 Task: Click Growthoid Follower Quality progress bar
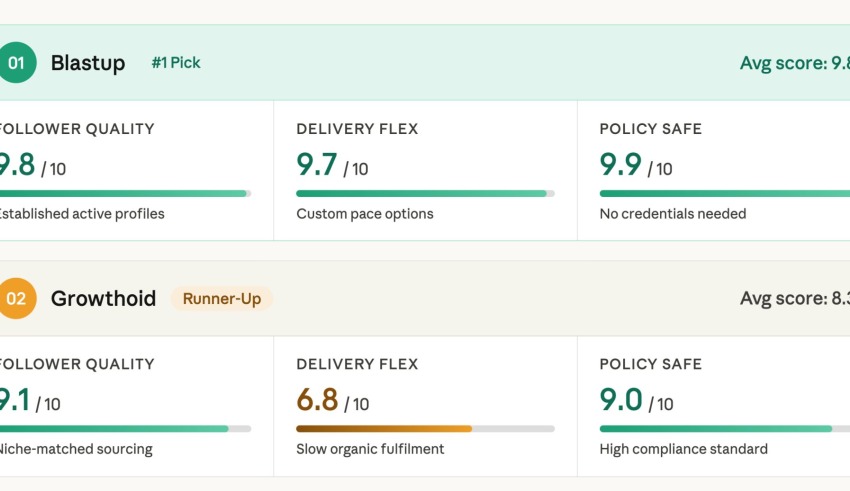(124, 429)
